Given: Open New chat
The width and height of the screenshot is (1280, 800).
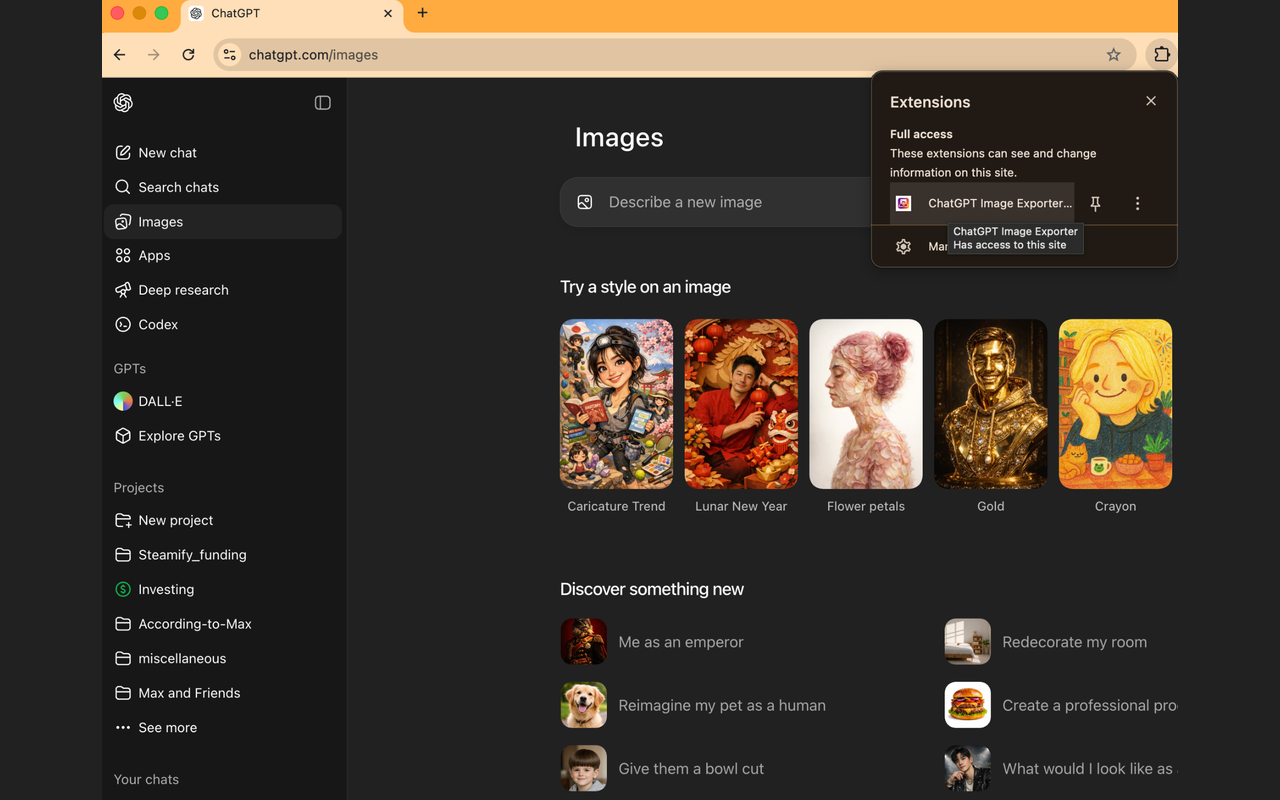Looking at the screenshot, I should (x=223, y=153).
